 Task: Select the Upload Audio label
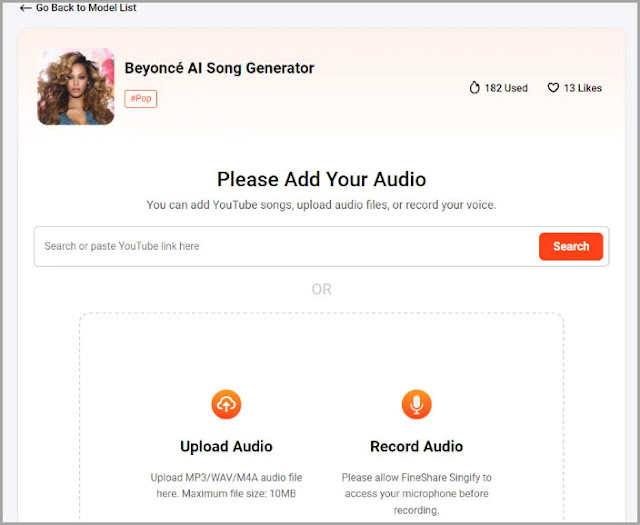click(x=226, y=447)
